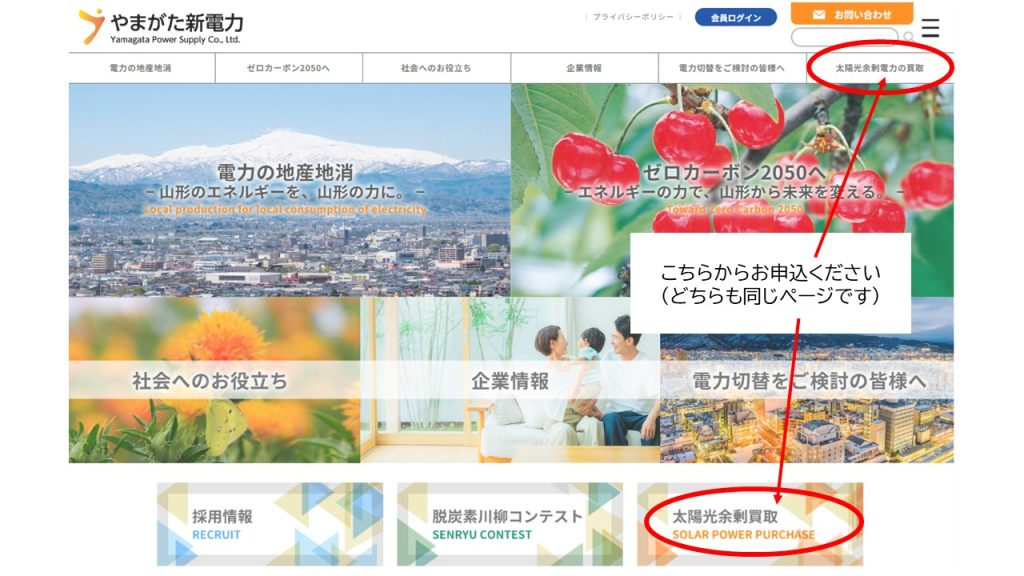Click the snowy mountain 電力の地産地消 banner

(x=289, y=189)
